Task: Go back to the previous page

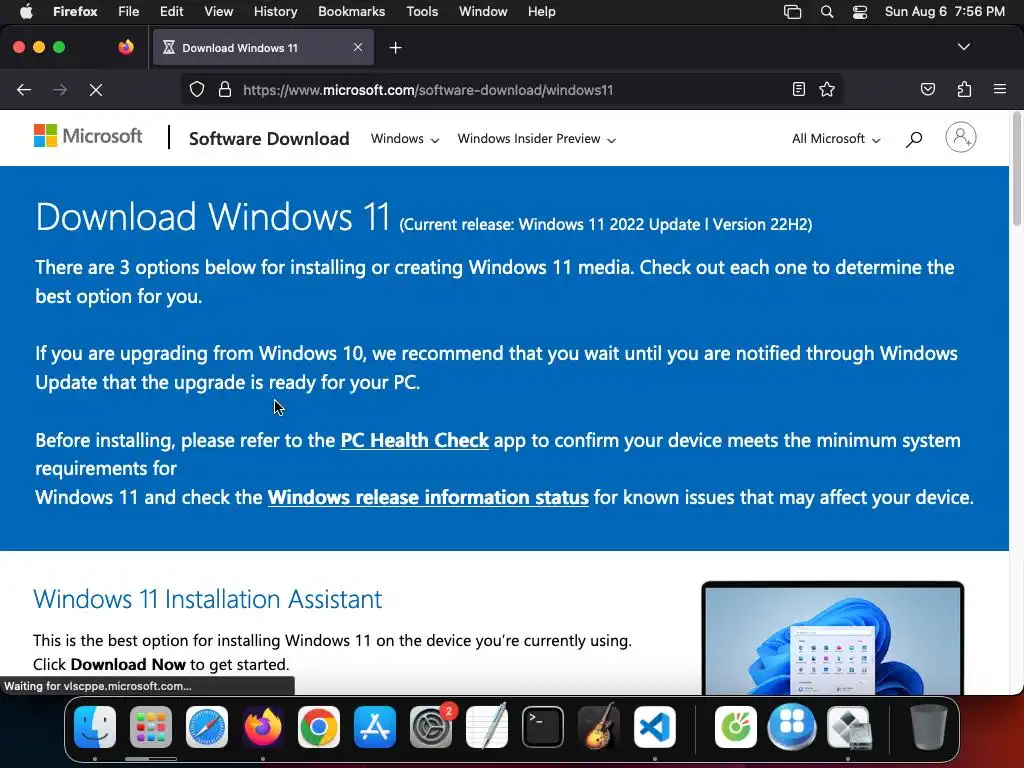Action: (x=24, y=89)
